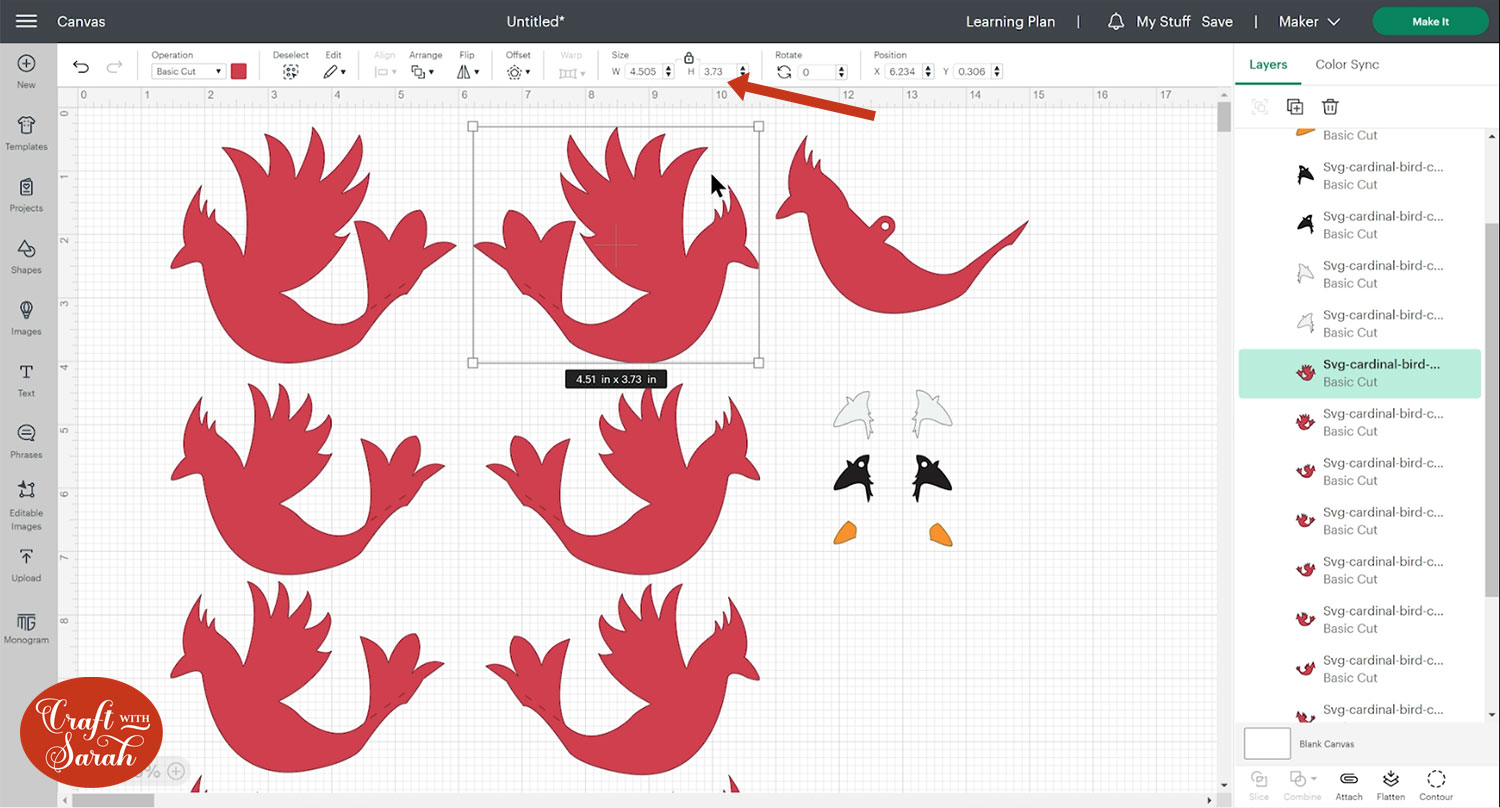The height and width of the screenshot is (808, 1500).
Task: Switch to the Color Sync tab
Action: click(x=1347, y=64)
